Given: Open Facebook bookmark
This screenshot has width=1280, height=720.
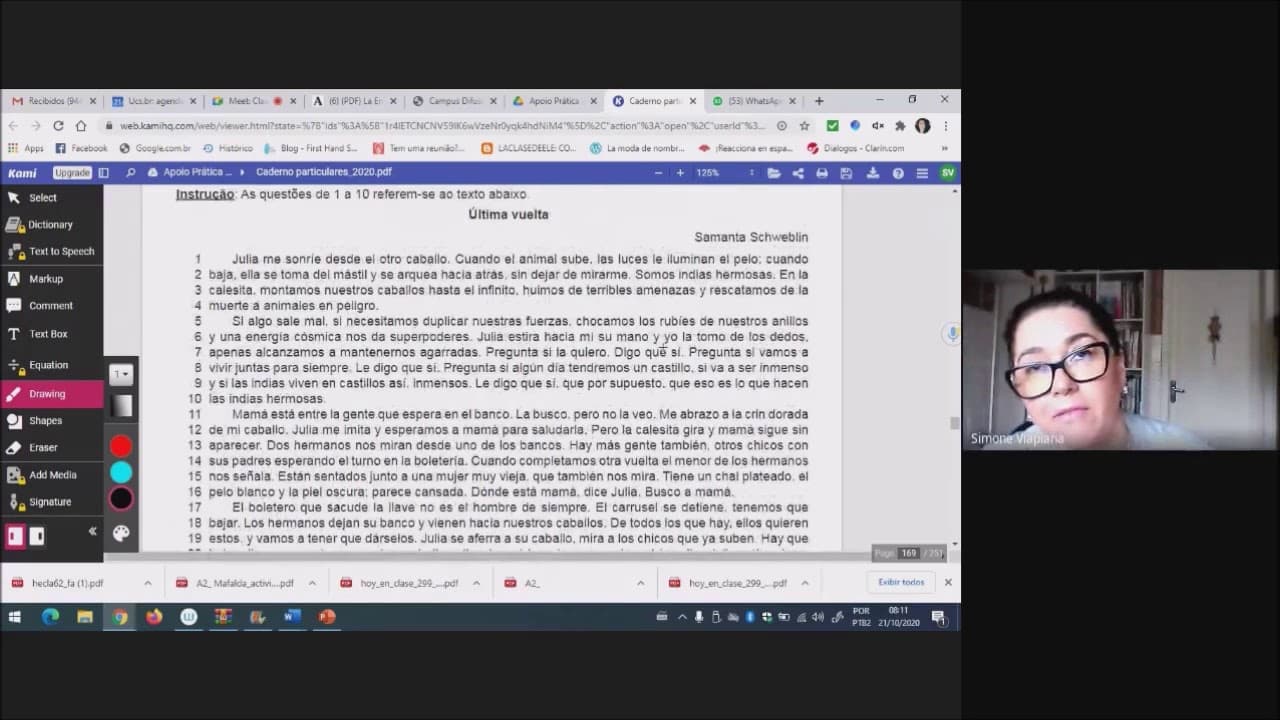Looking at the screenshot, I should [81, 148].
